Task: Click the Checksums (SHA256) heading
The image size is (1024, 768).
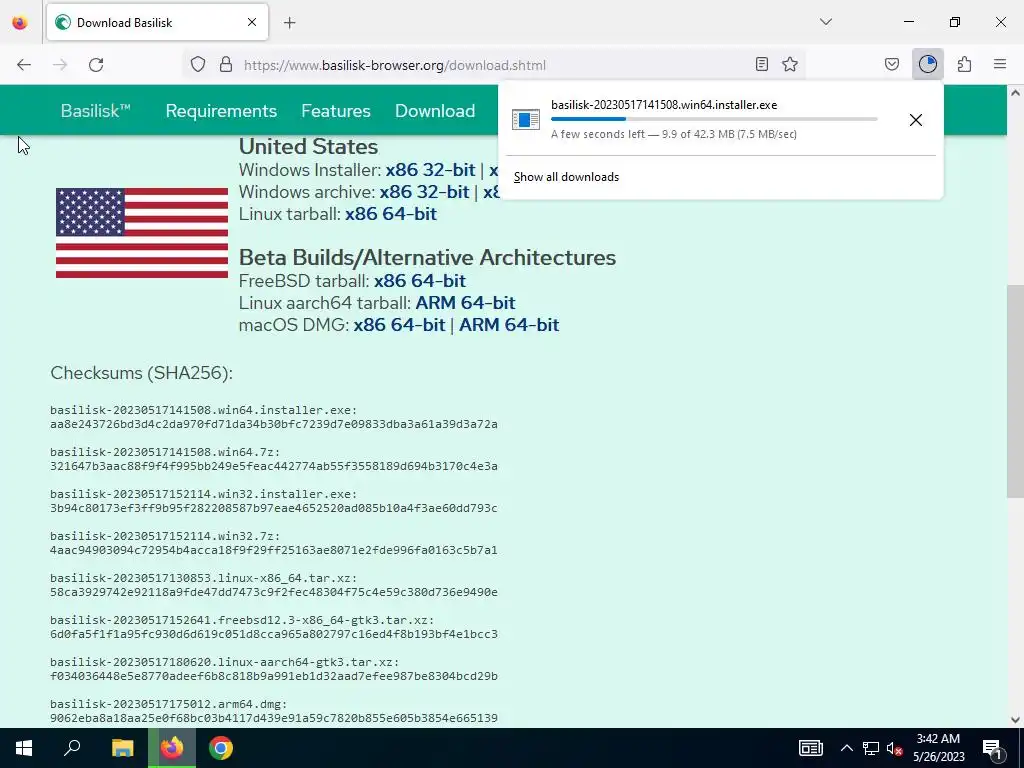Action: (142, 373)
